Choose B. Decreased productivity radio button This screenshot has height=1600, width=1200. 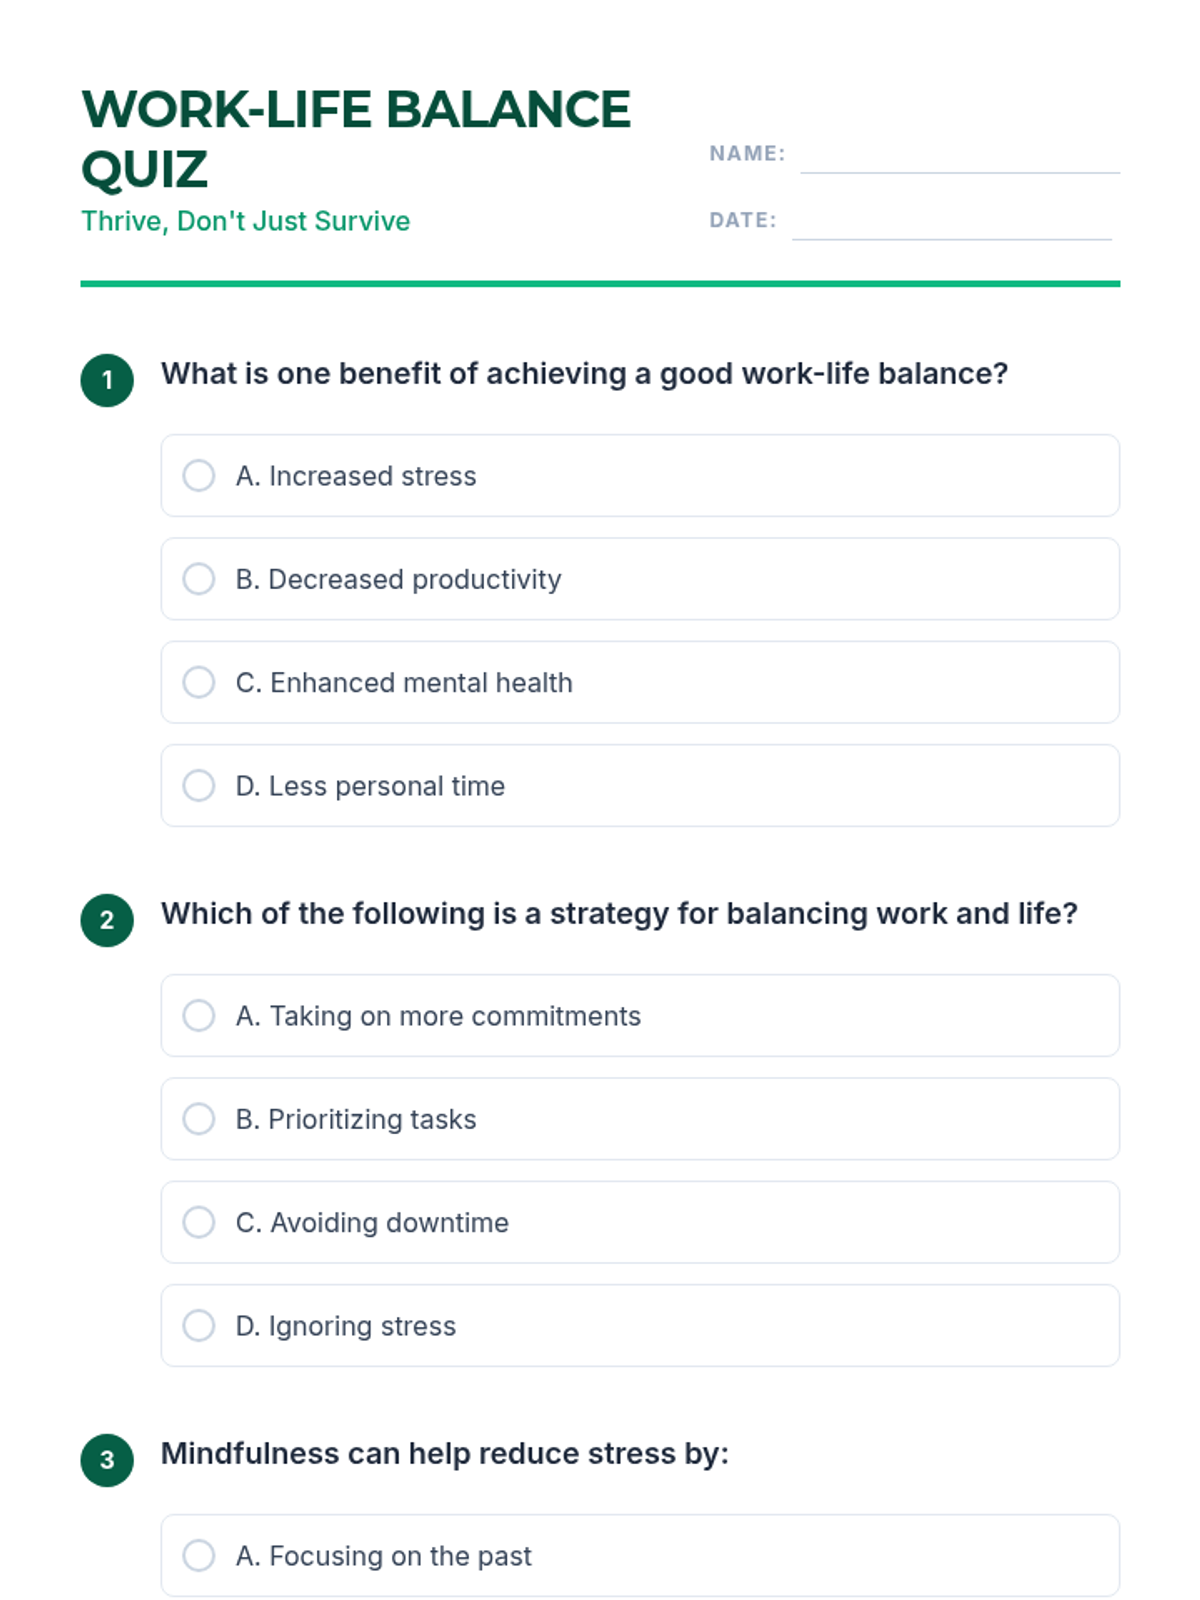click(199, 579)
